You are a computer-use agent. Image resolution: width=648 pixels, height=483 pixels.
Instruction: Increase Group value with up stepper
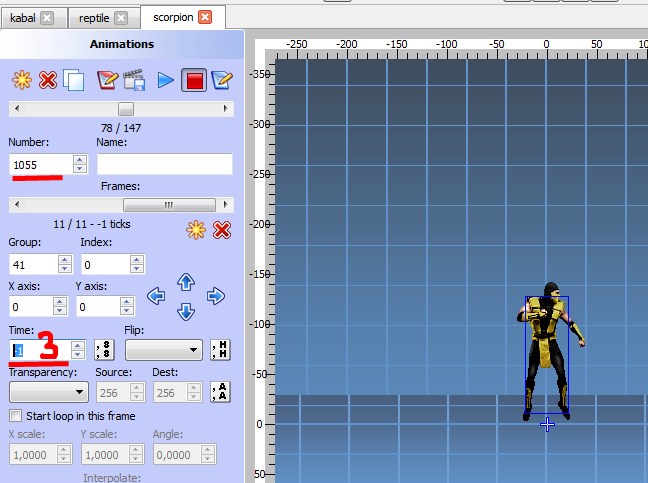tap(65, 259)
